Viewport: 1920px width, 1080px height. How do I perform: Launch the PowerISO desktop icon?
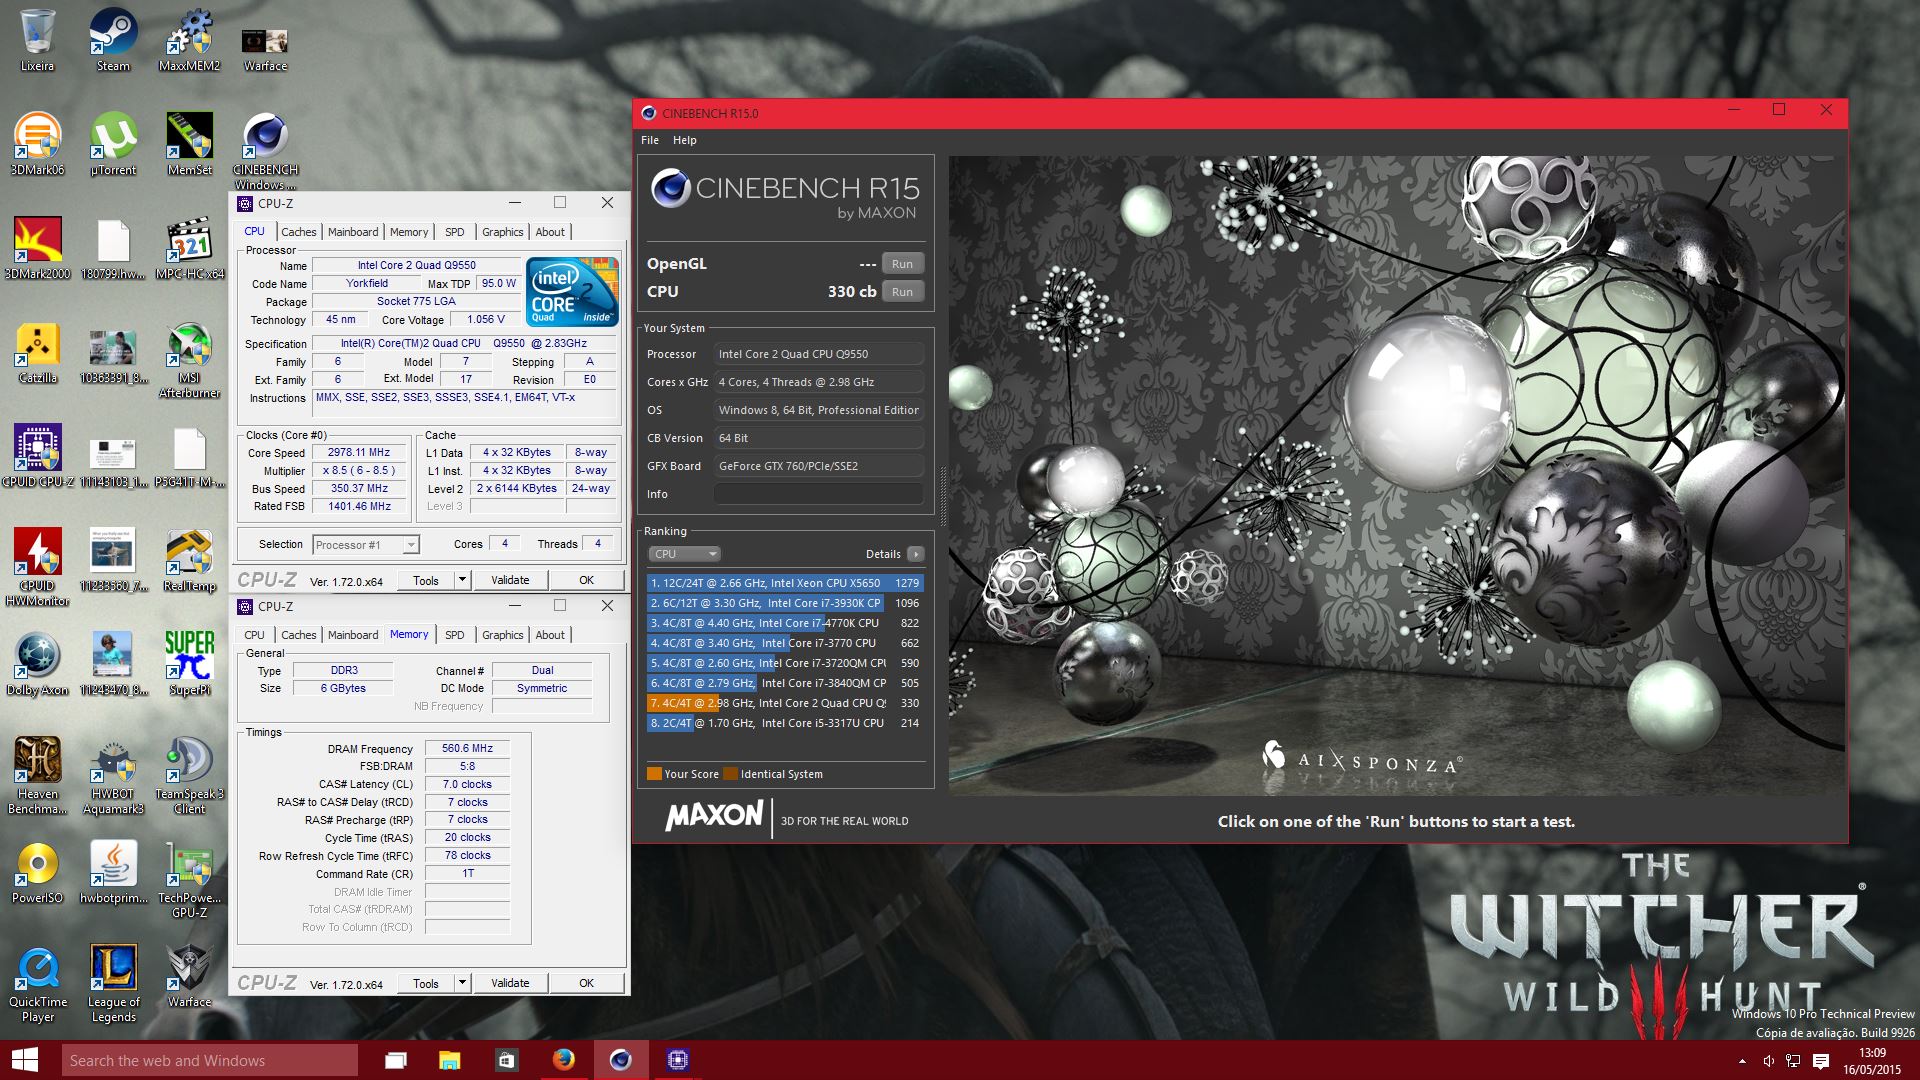[37, 872]
